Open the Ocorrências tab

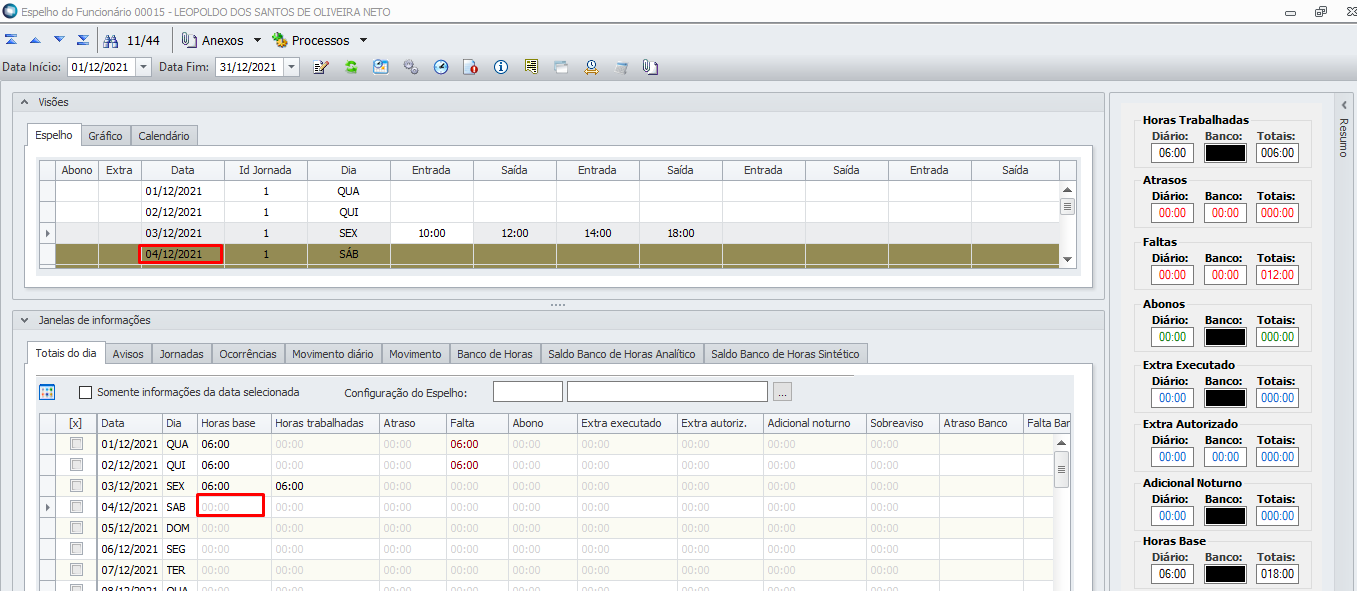pos(248,354)
